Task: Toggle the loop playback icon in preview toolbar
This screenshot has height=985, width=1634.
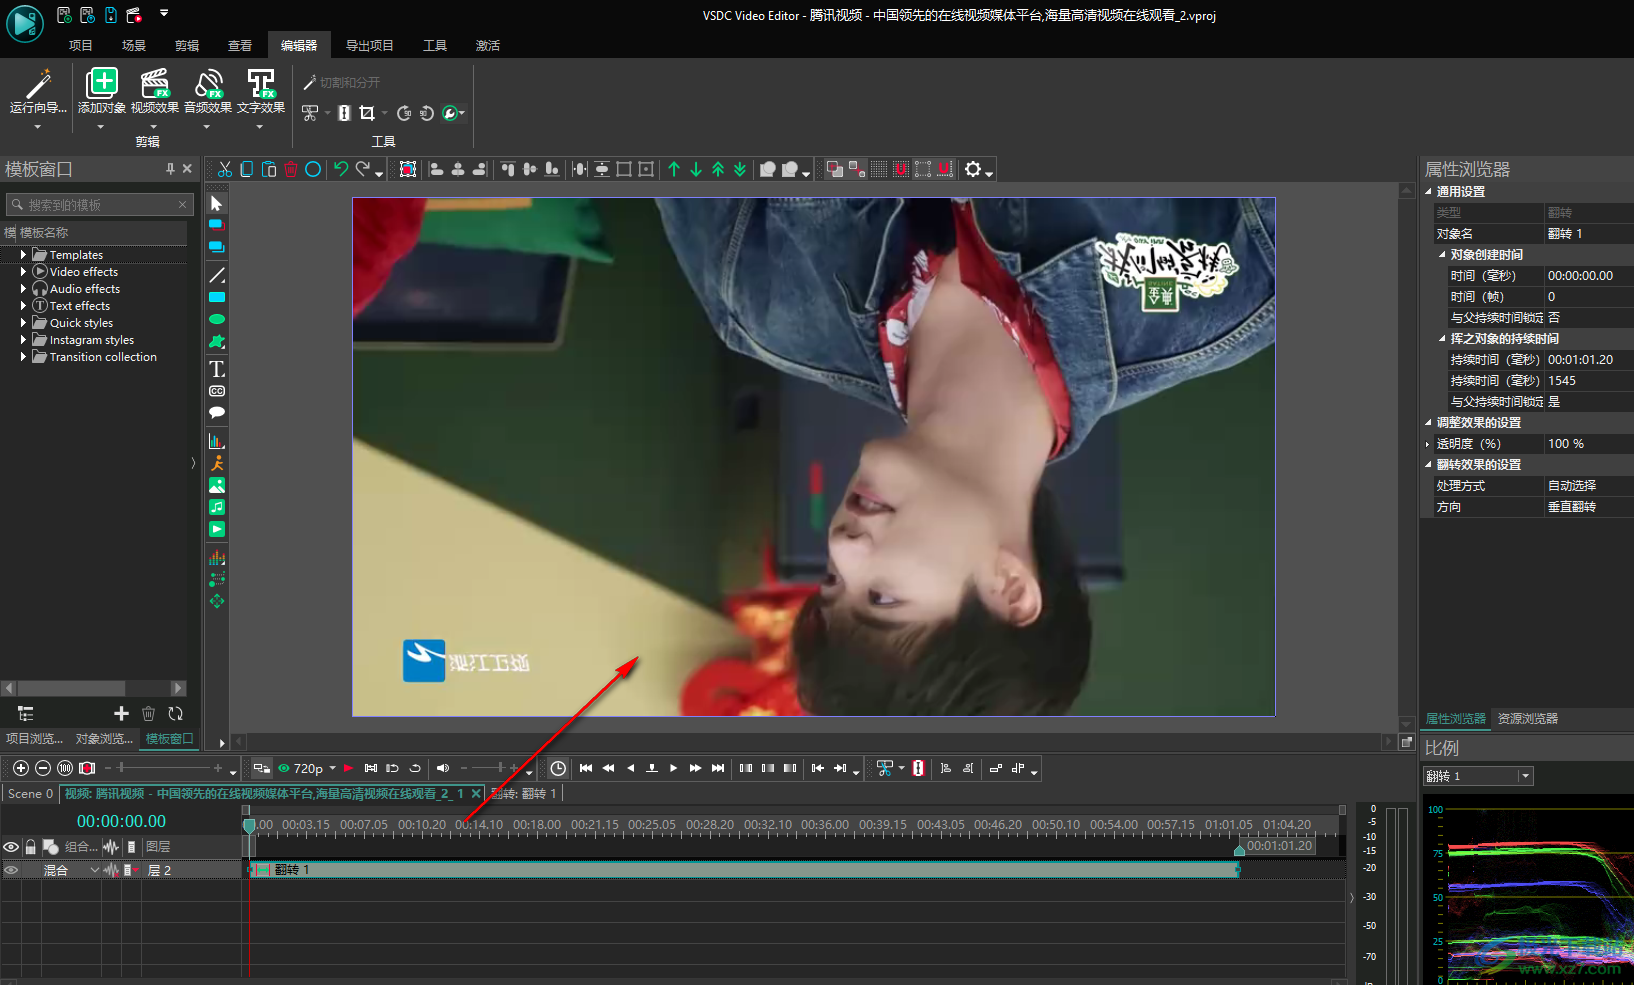Action: coord(415,768)
